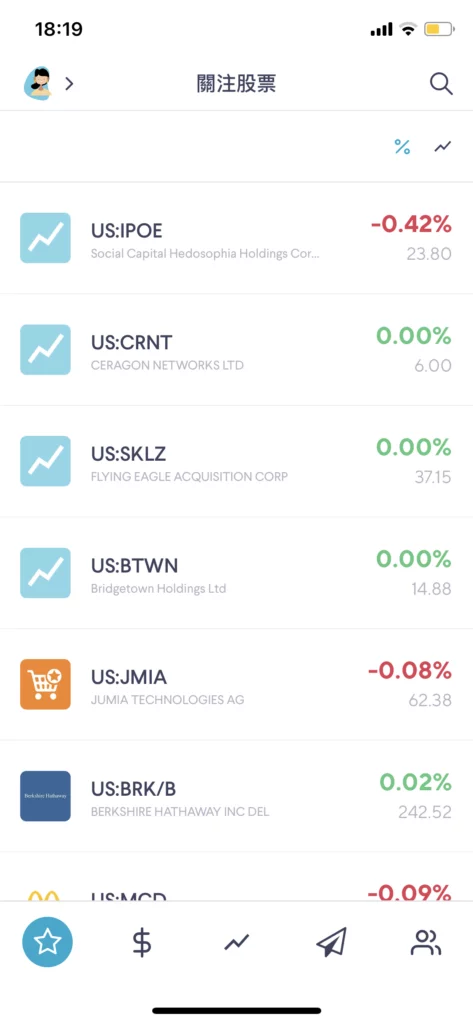Switch to percentage change view
The image size is (473, 1024).
coord(402,147)
